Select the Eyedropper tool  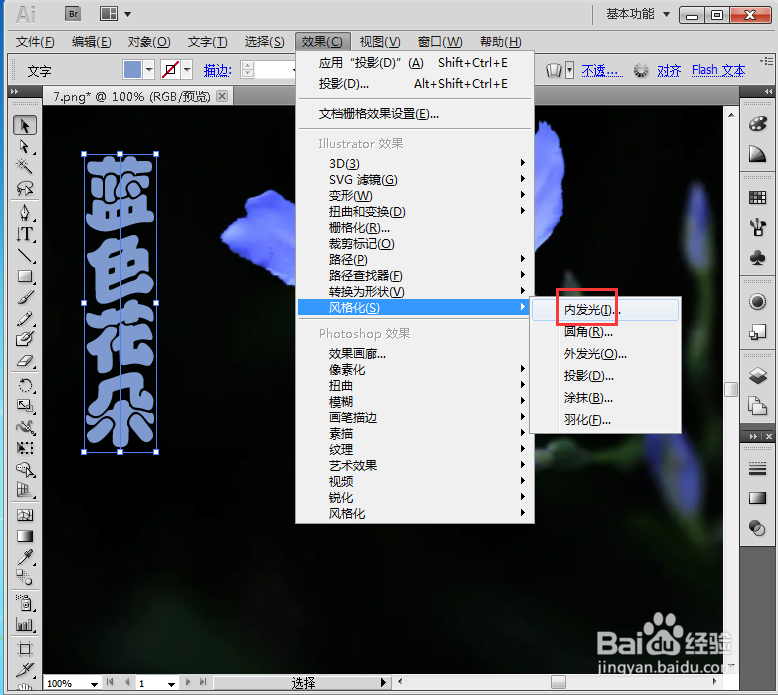click(24, 557)
